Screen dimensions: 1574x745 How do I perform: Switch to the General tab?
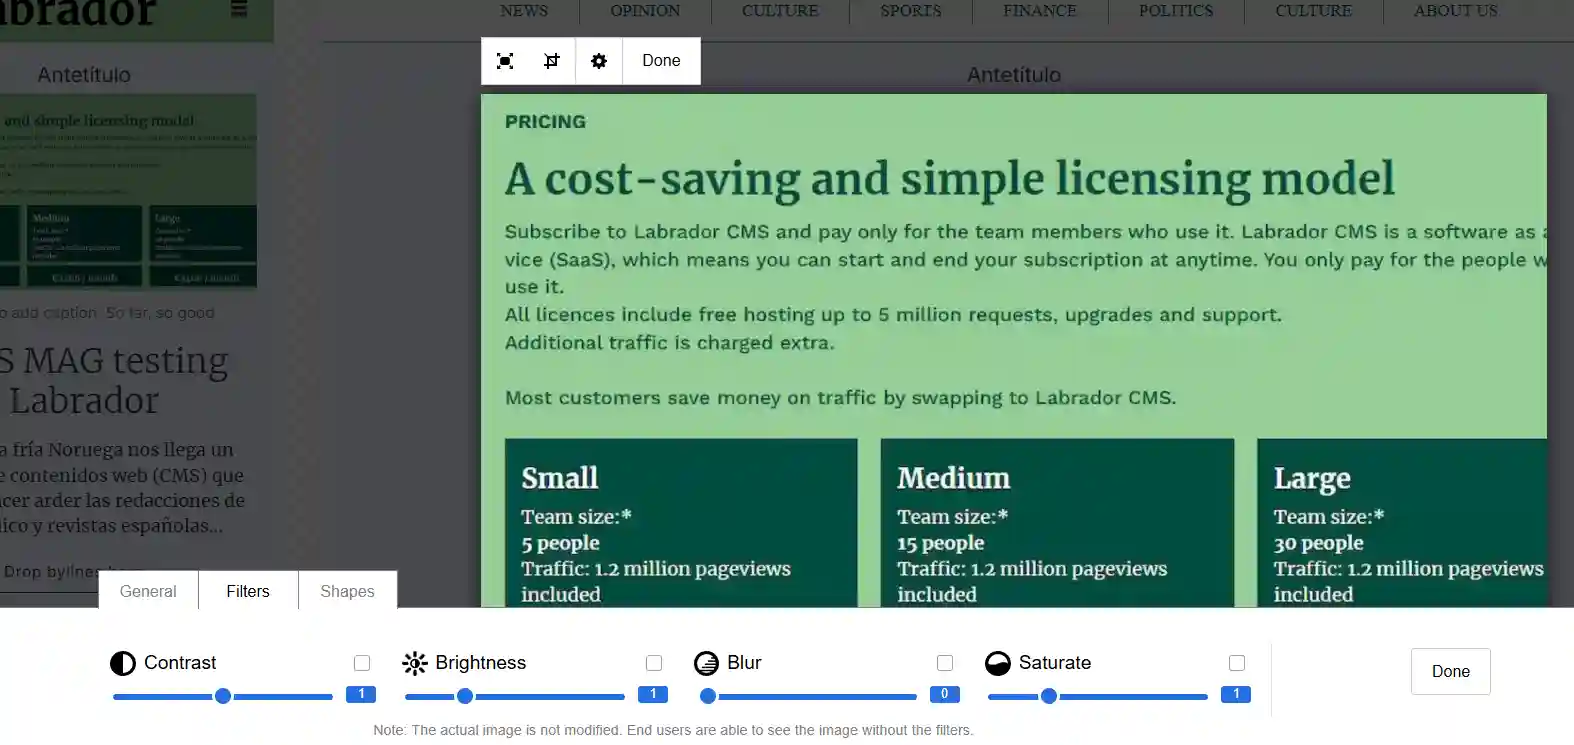tap(148, 591)
